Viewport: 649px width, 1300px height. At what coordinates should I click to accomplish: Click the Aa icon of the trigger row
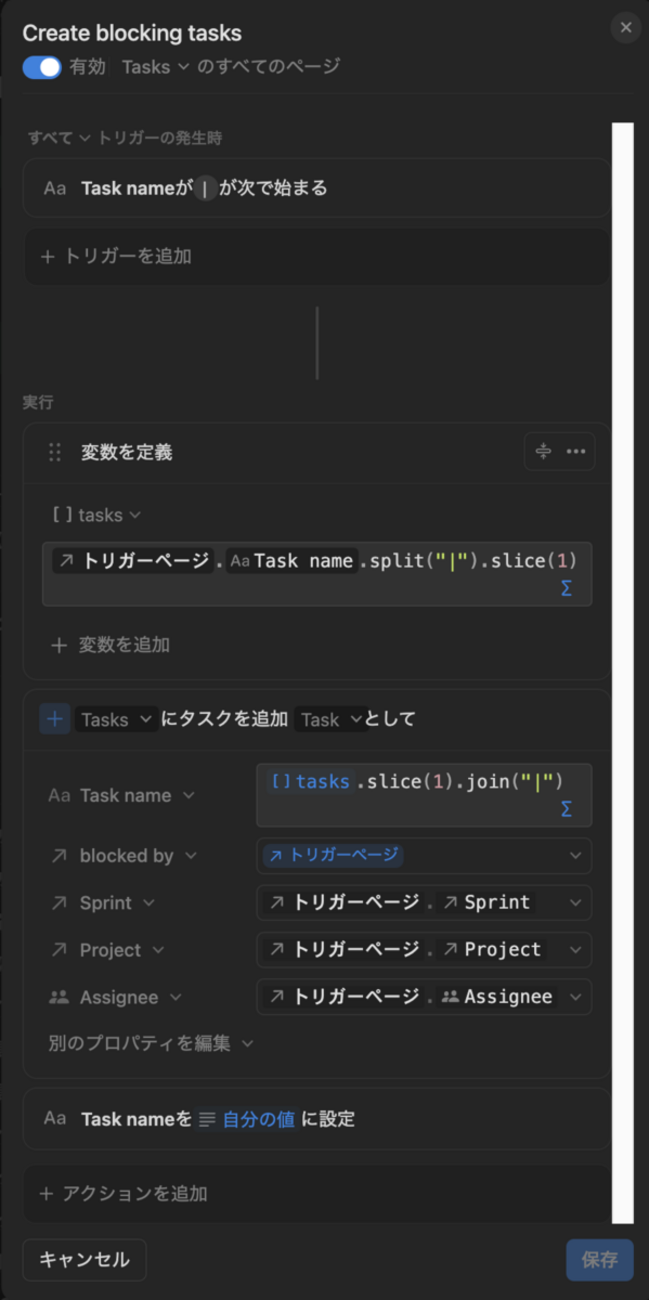55,188
